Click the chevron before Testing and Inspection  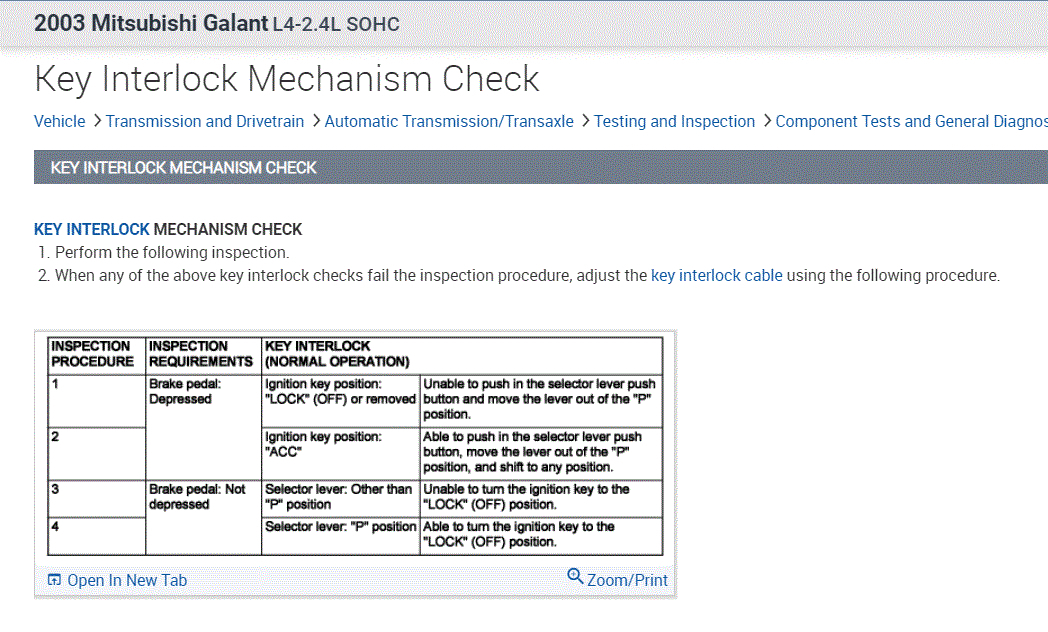pos(585,121)
